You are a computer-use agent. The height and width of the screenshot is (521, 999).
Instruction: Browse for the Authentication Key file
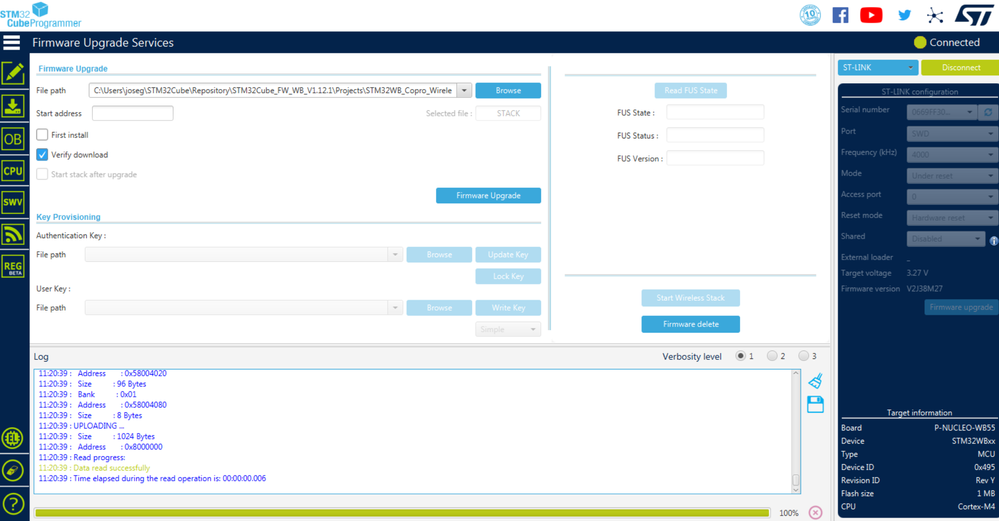click(x=439, y=255)
